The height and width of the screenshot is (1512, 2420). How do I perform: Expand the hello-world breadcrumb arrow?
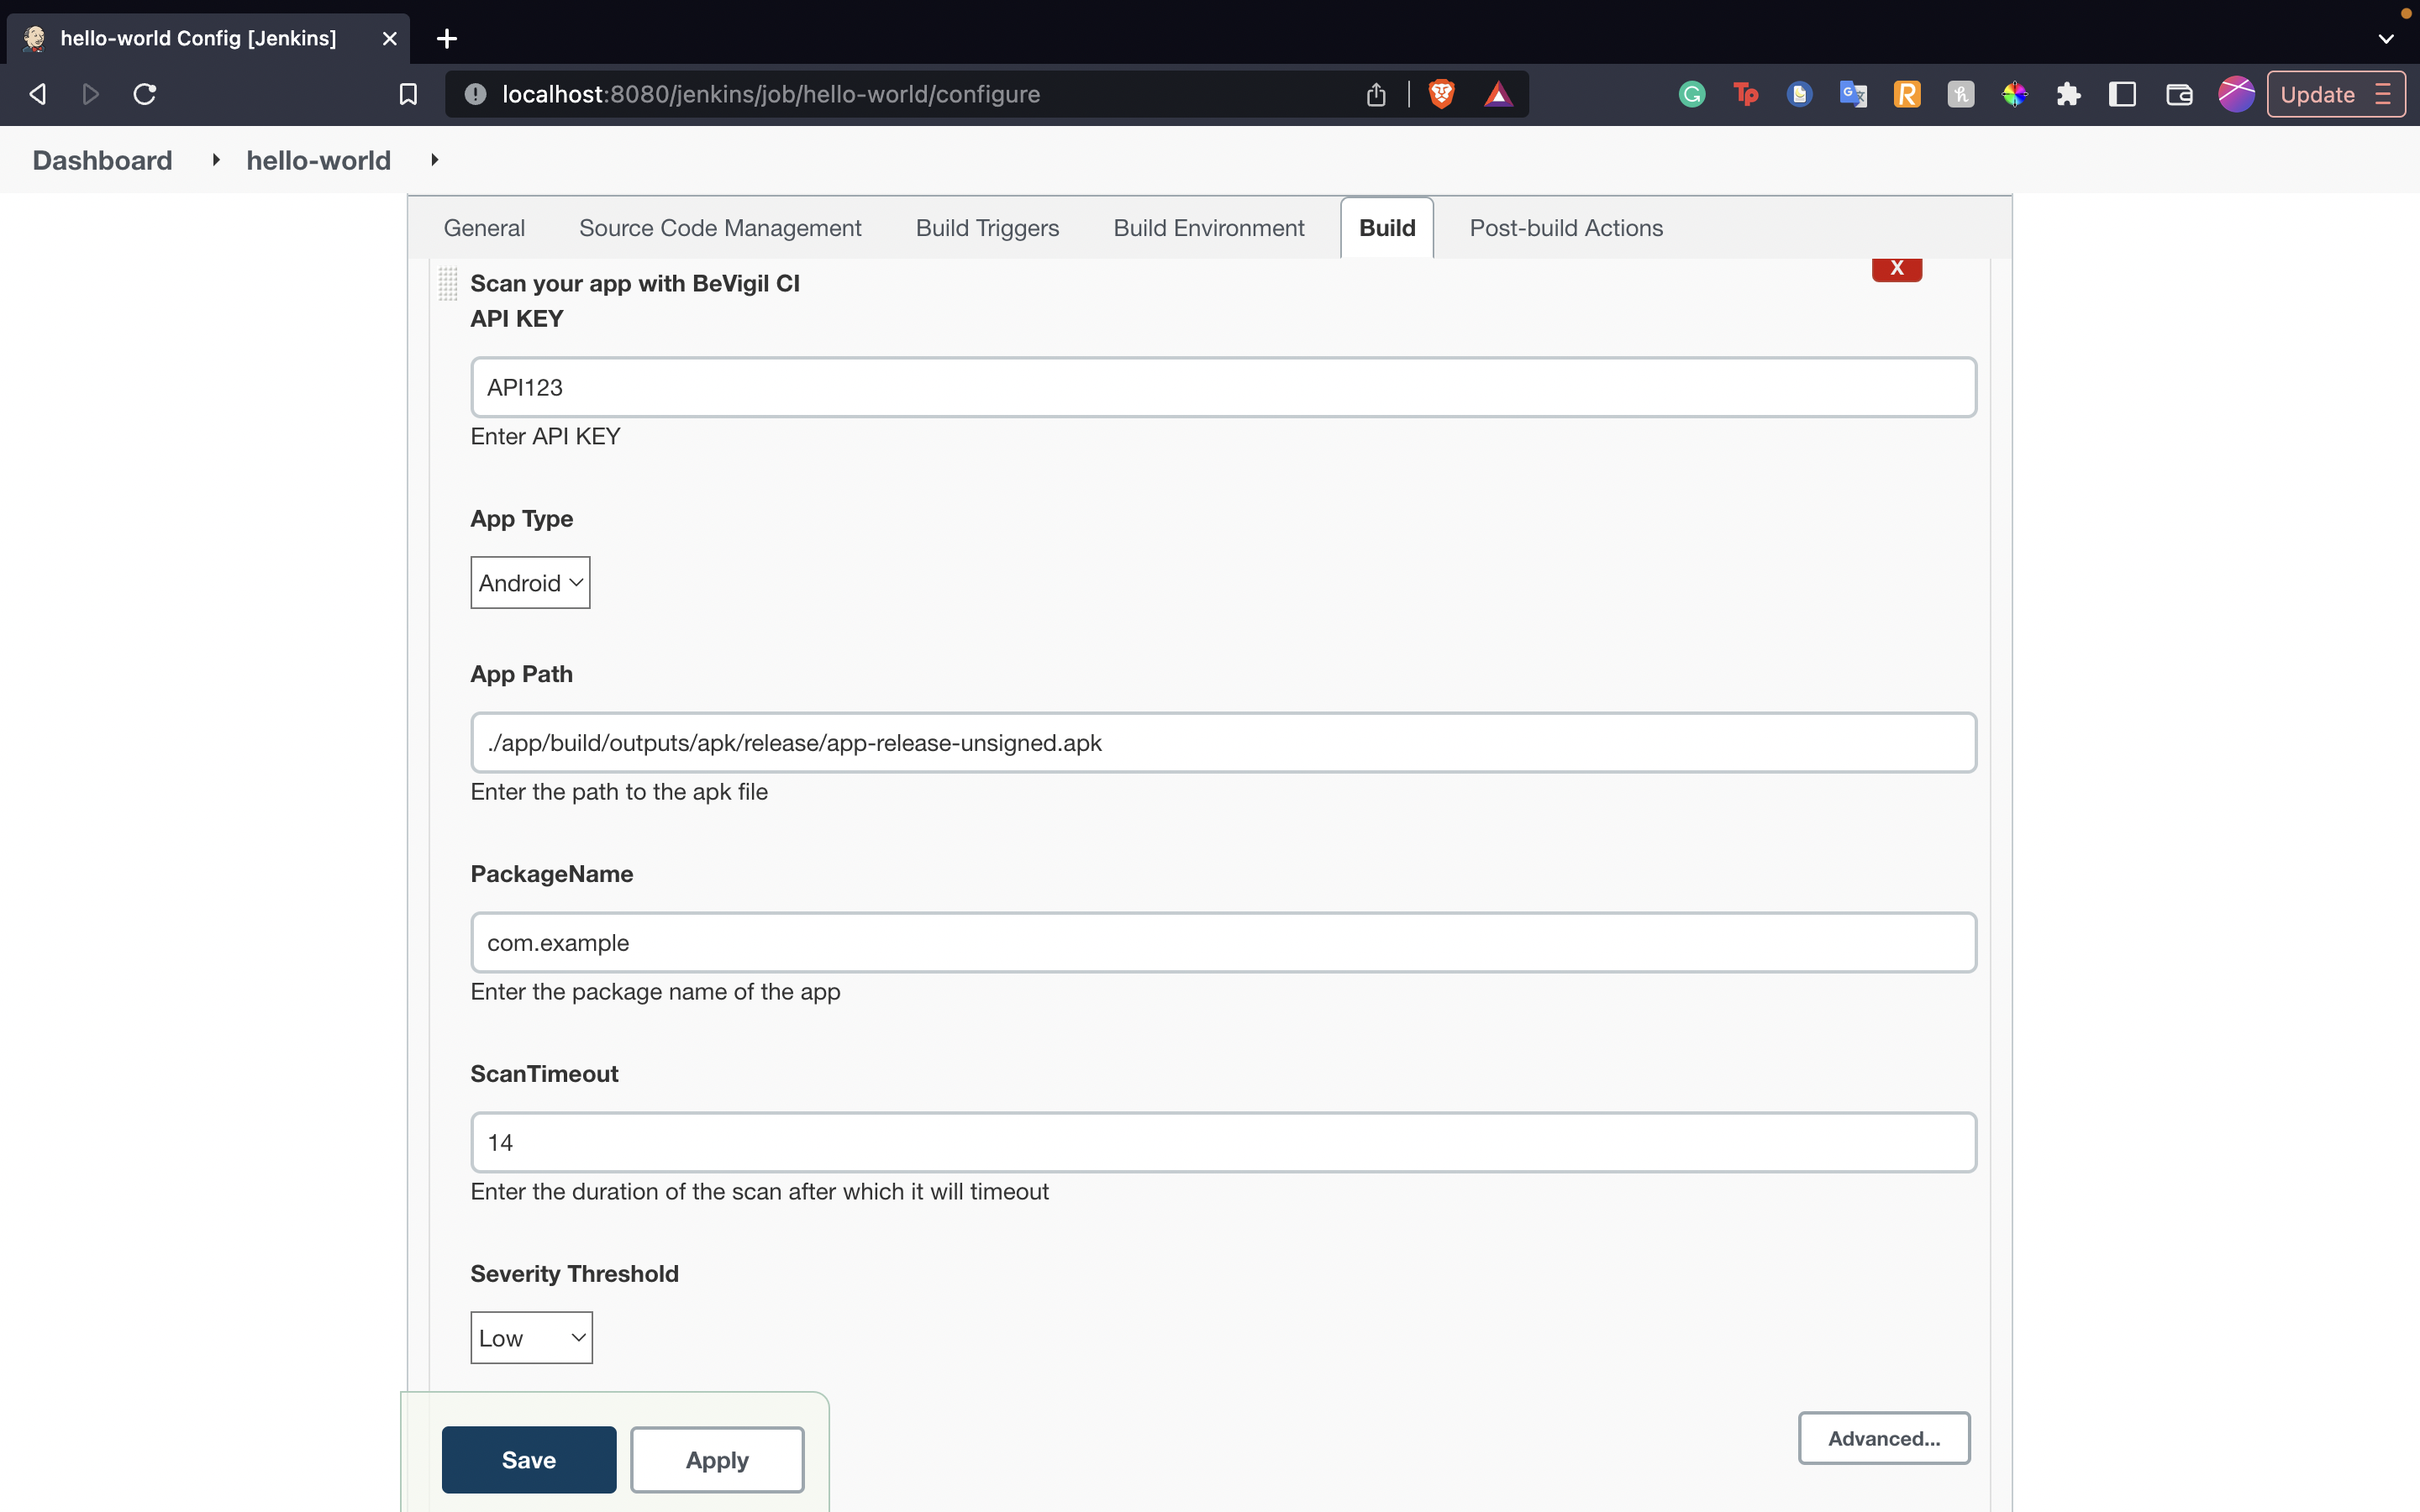point(434,160)
